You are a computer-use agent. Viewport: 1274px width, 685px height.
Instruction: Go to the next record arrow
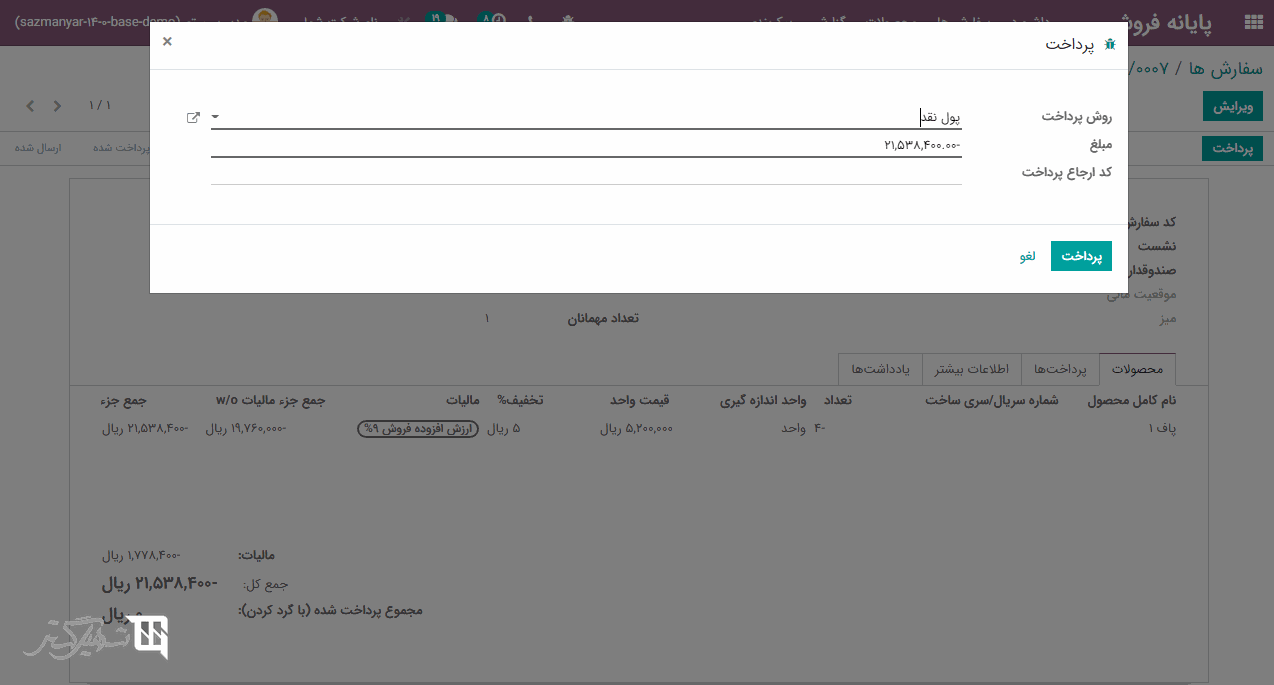click(57, 106)
